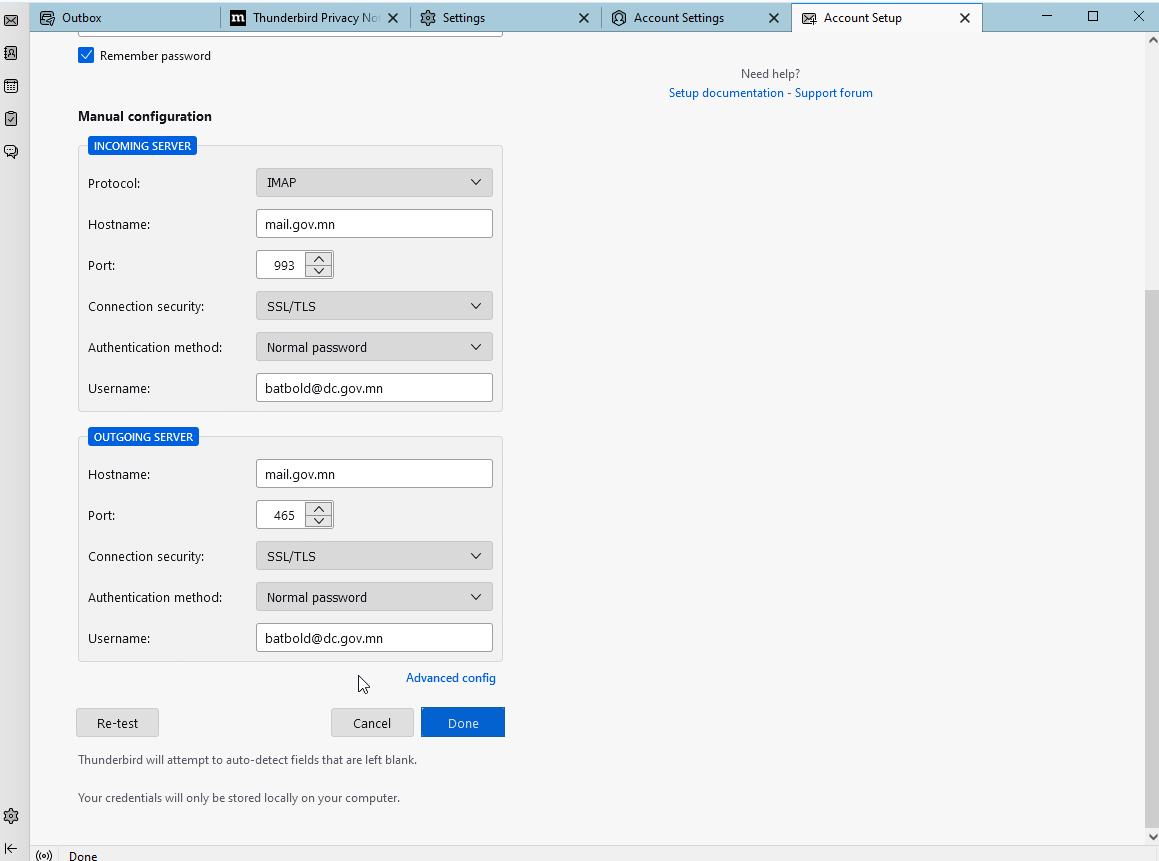Open Settings gear in sidebar
This screenshot has width=1159, height=861.
click(x=11, y=816)
